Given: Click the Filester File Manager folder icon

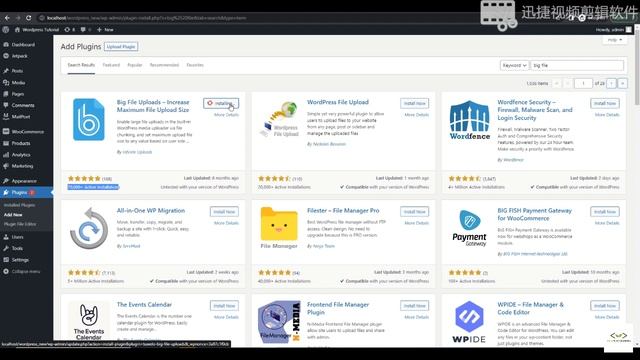Looking at the screenshot, I should (279, 228).
